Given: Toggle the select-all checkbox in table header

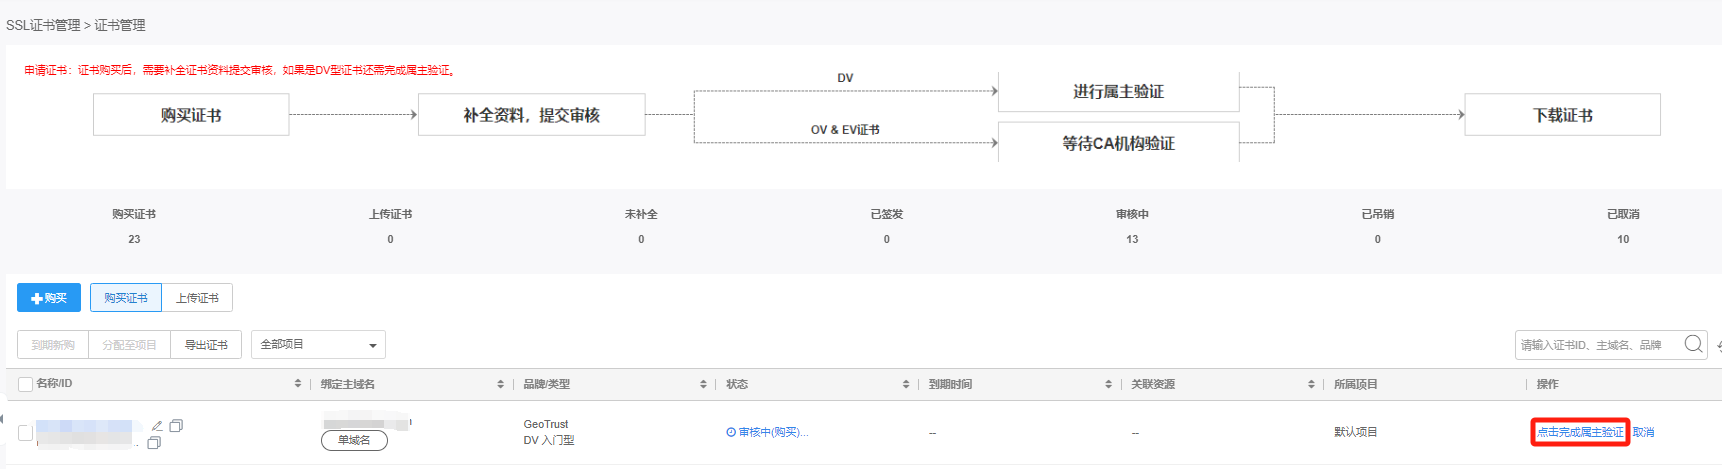Looking at the screenshot, I should pos(26,384).
